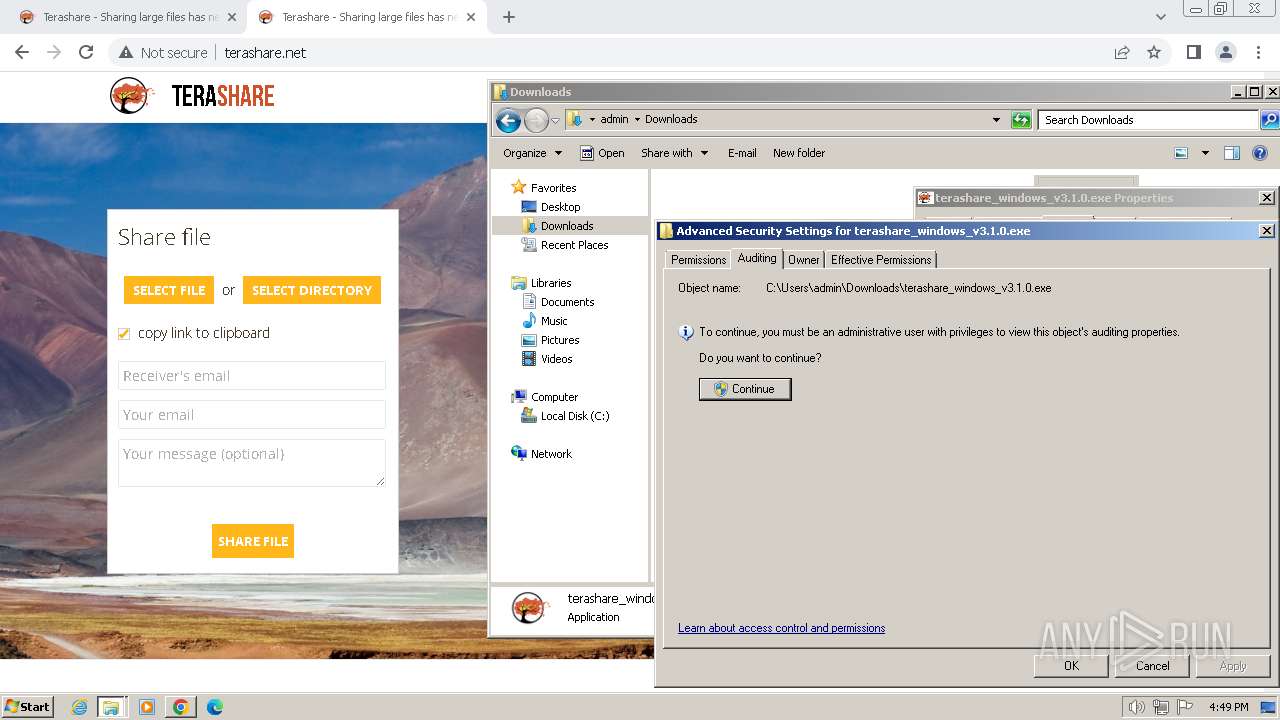Expand the admin breadcrumb arrow

click(637, 119)
